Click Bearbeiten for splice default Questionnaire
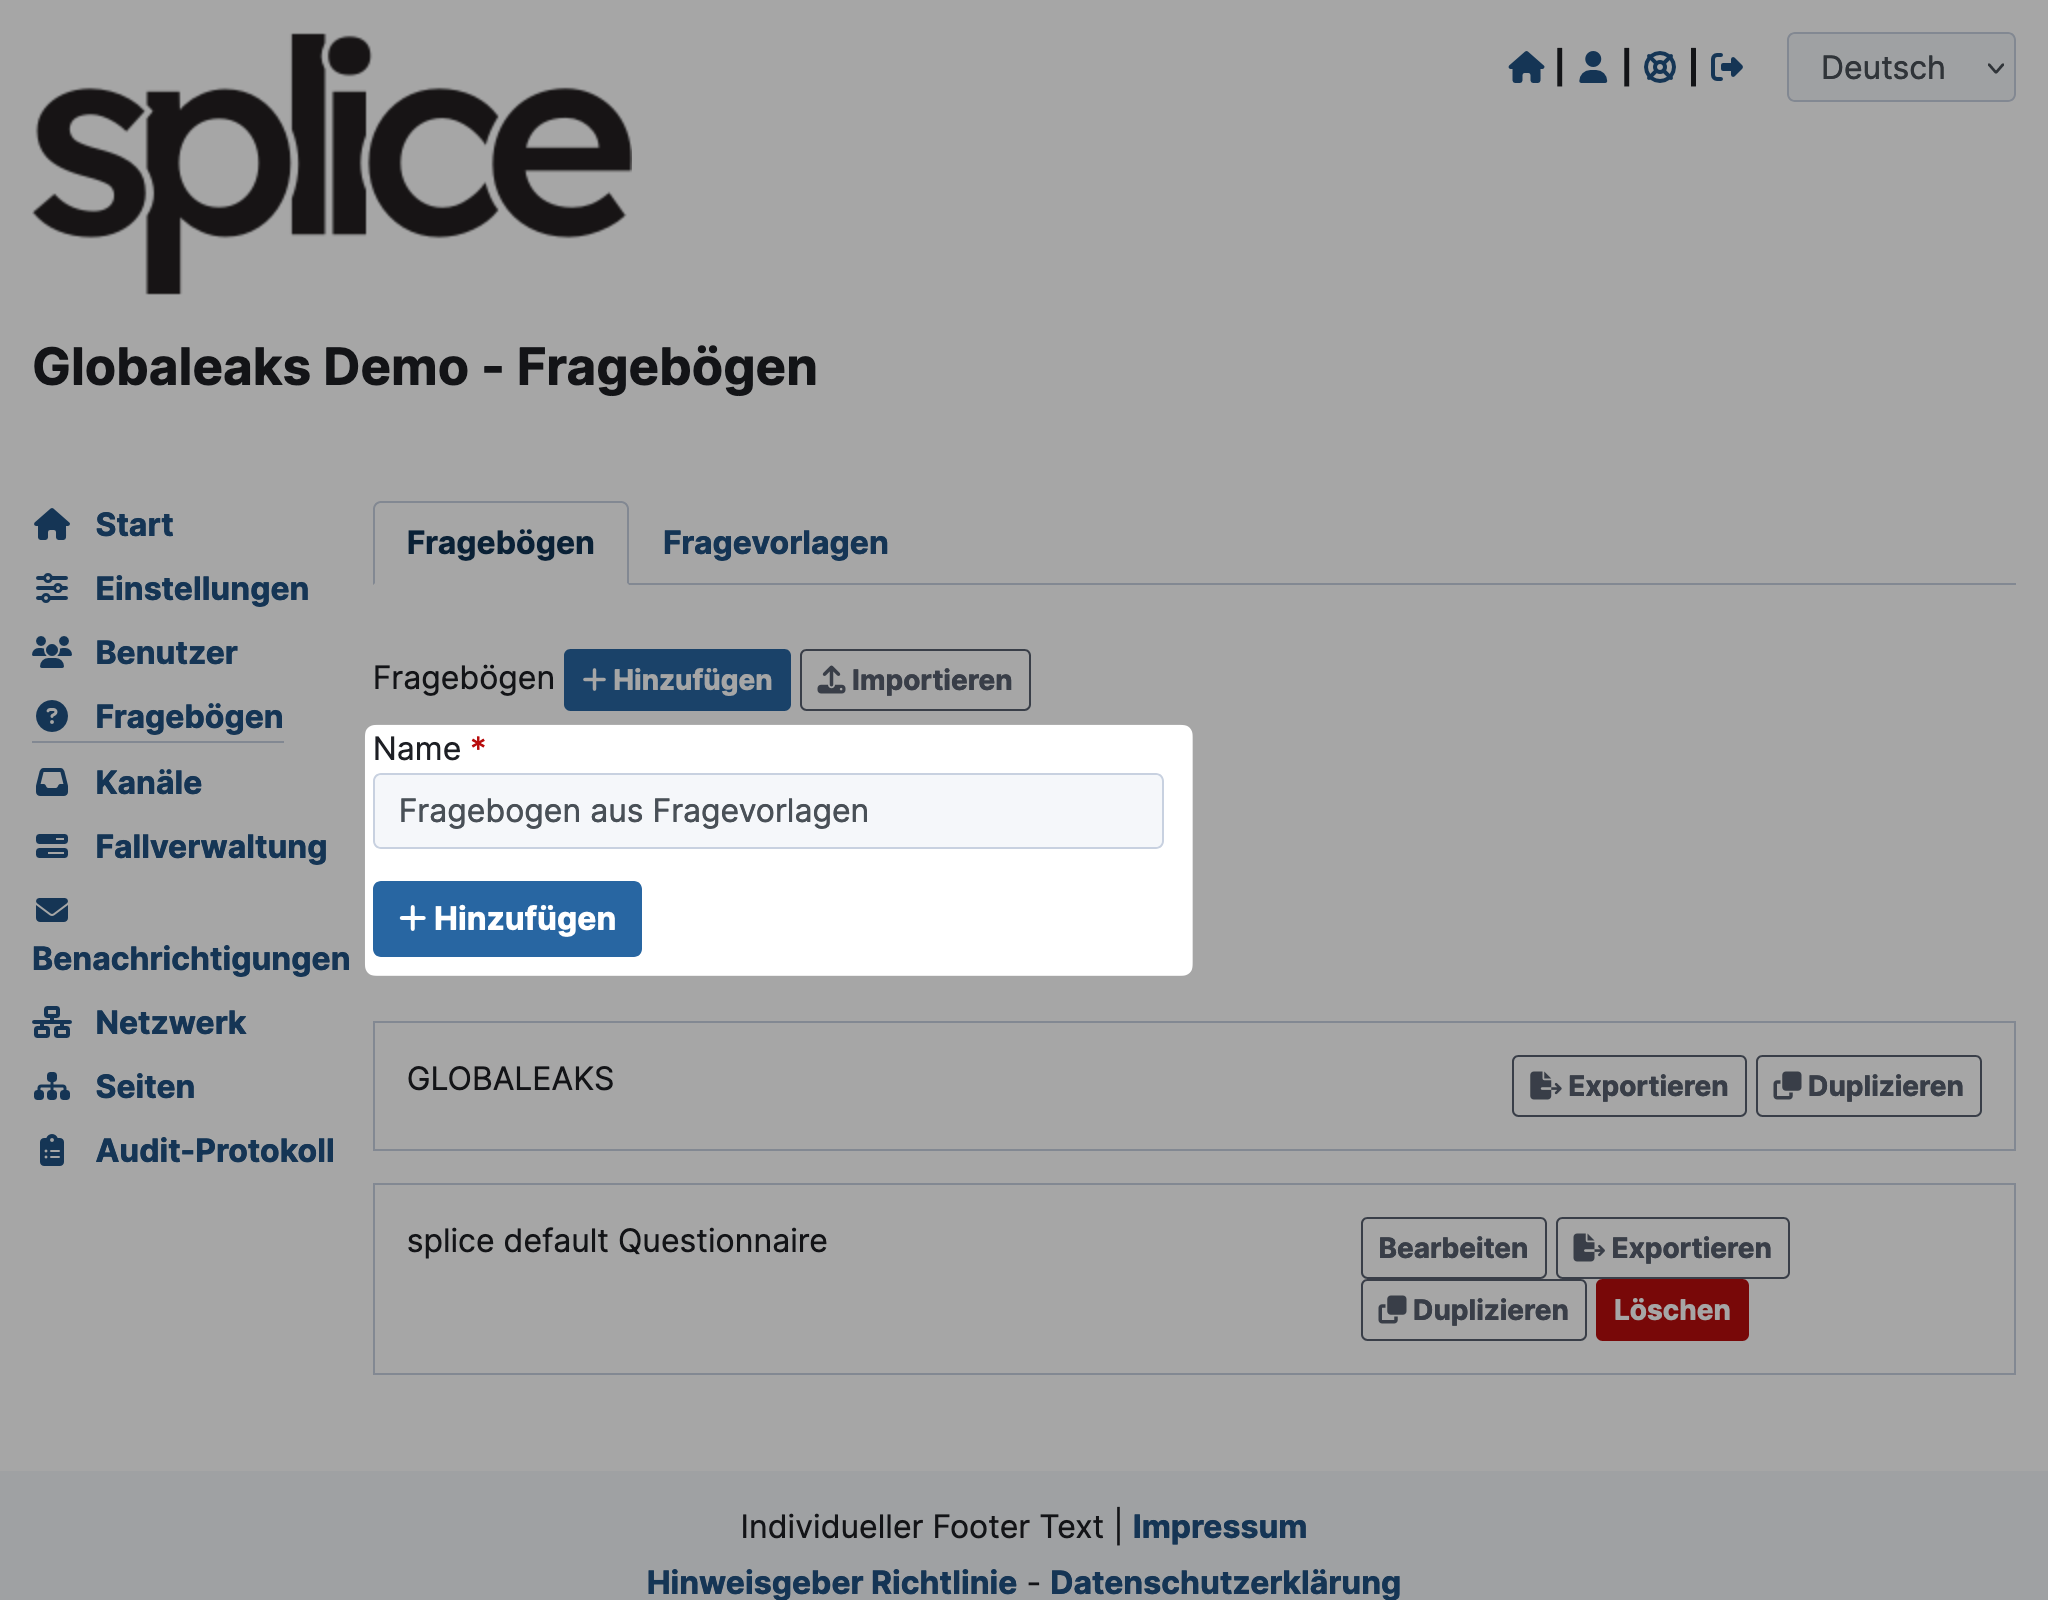Screen dimensions: 2048x1600 (1453, 1248)
